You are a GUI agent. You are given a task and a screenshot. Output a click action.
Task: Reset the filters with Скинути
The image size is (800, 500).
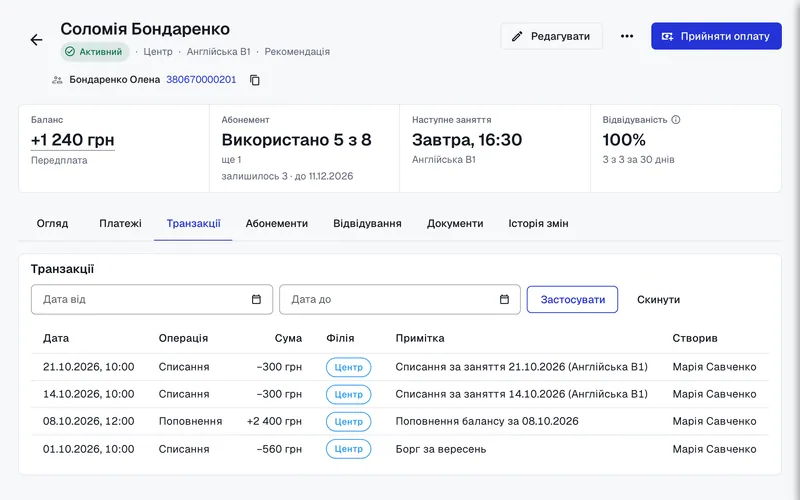pyautogui.click(x=658, y=299)
